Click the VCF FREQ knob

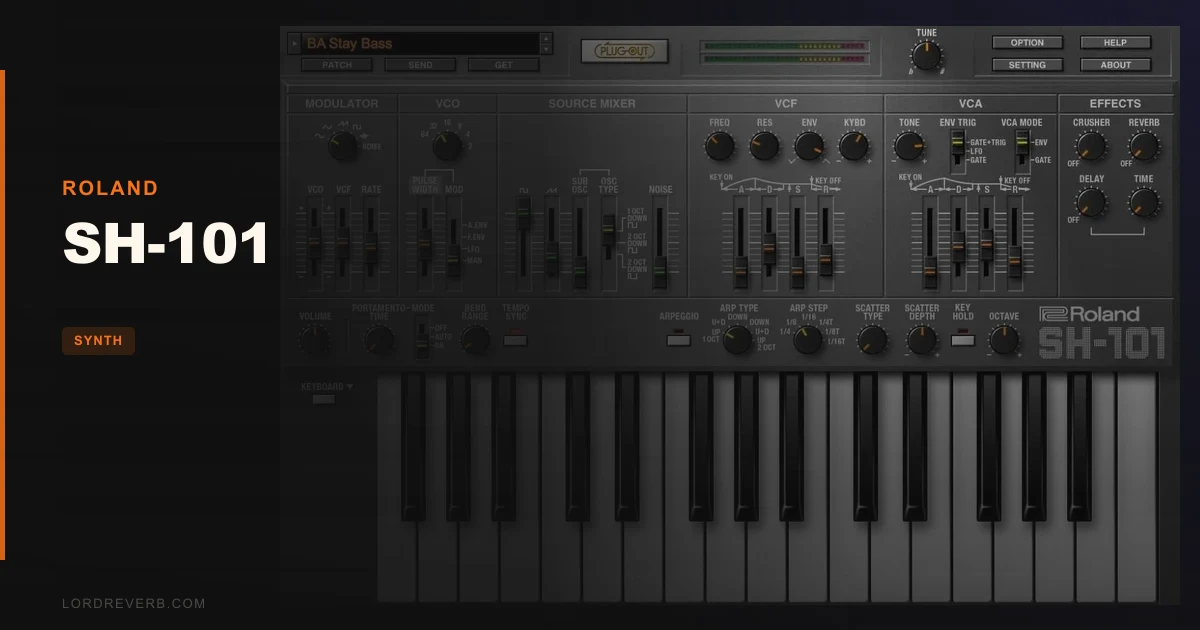(718, 147)
